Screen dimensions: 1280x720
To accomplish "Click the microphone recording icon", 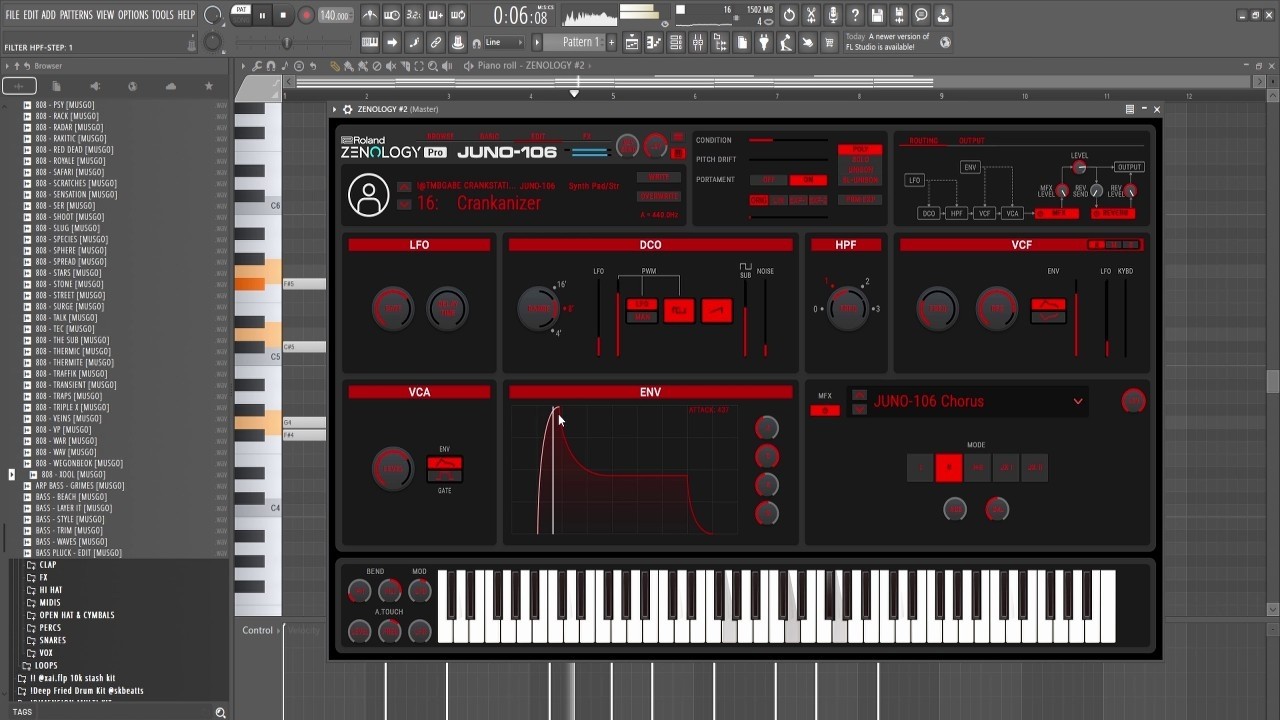I will pos(833,15).
